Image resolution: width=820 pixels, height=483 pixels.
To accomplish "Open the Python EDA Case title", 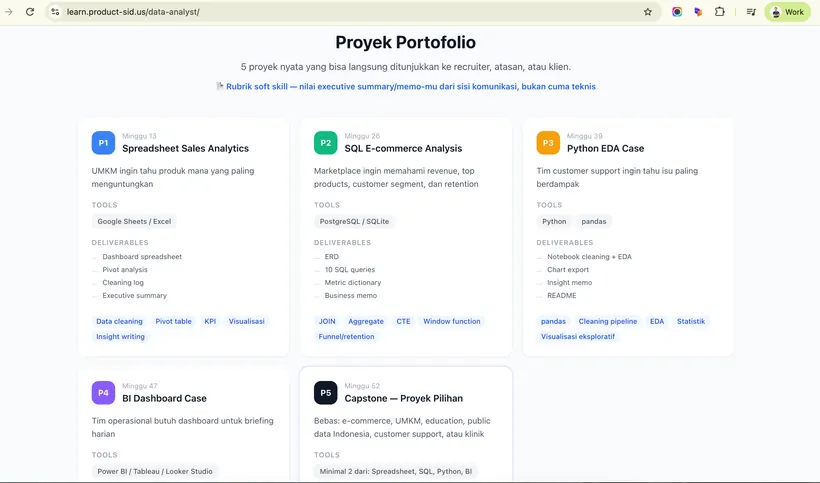I will coord(606,148).
